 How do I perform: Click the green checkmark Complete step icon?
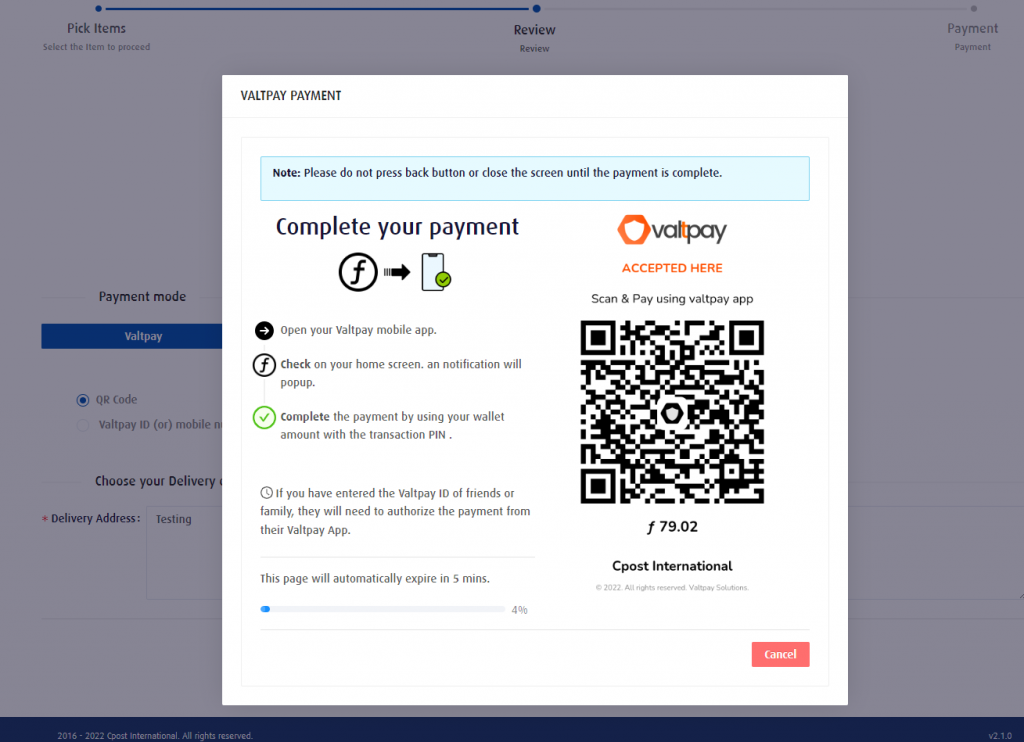point(264,417)
